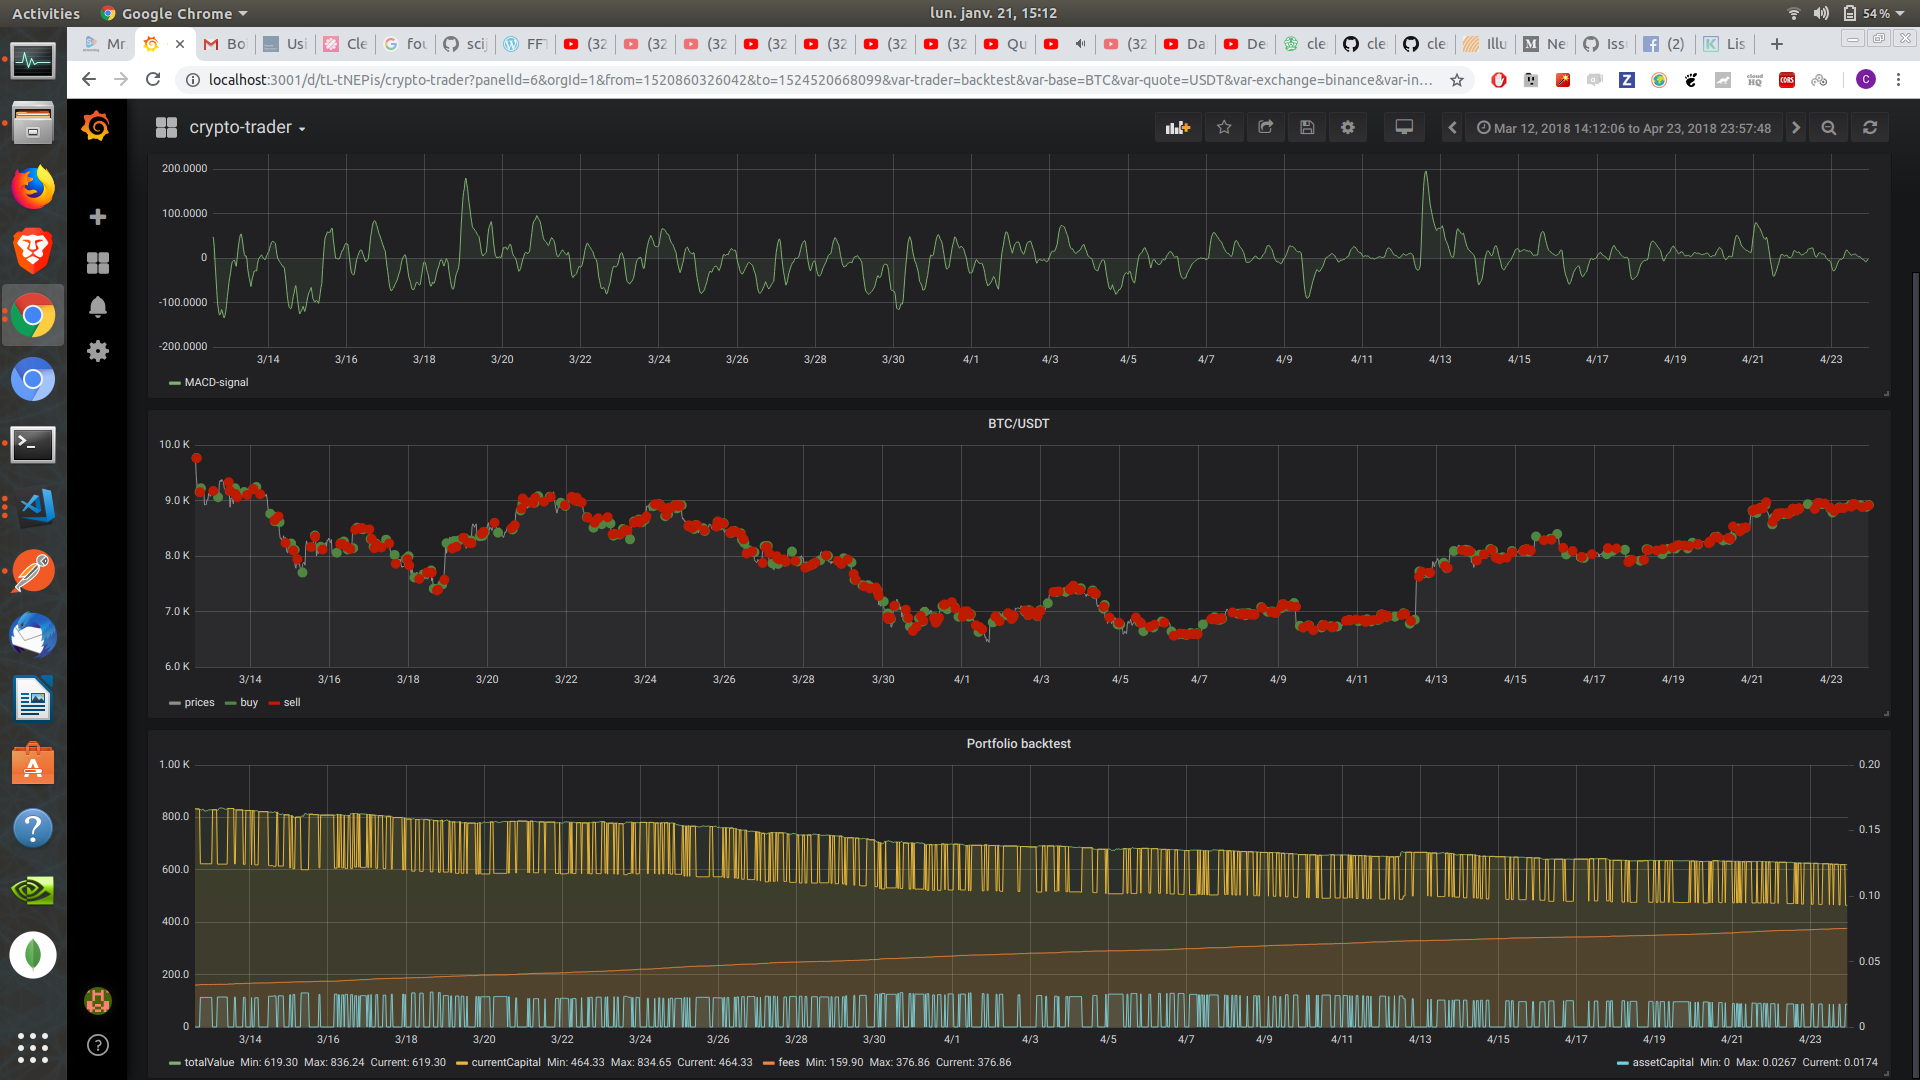Viewport: 1920px width, 1080px height.
Task: Shift time range backward with left arrow
Action: pyautogui.click(x=1452, y=127)
